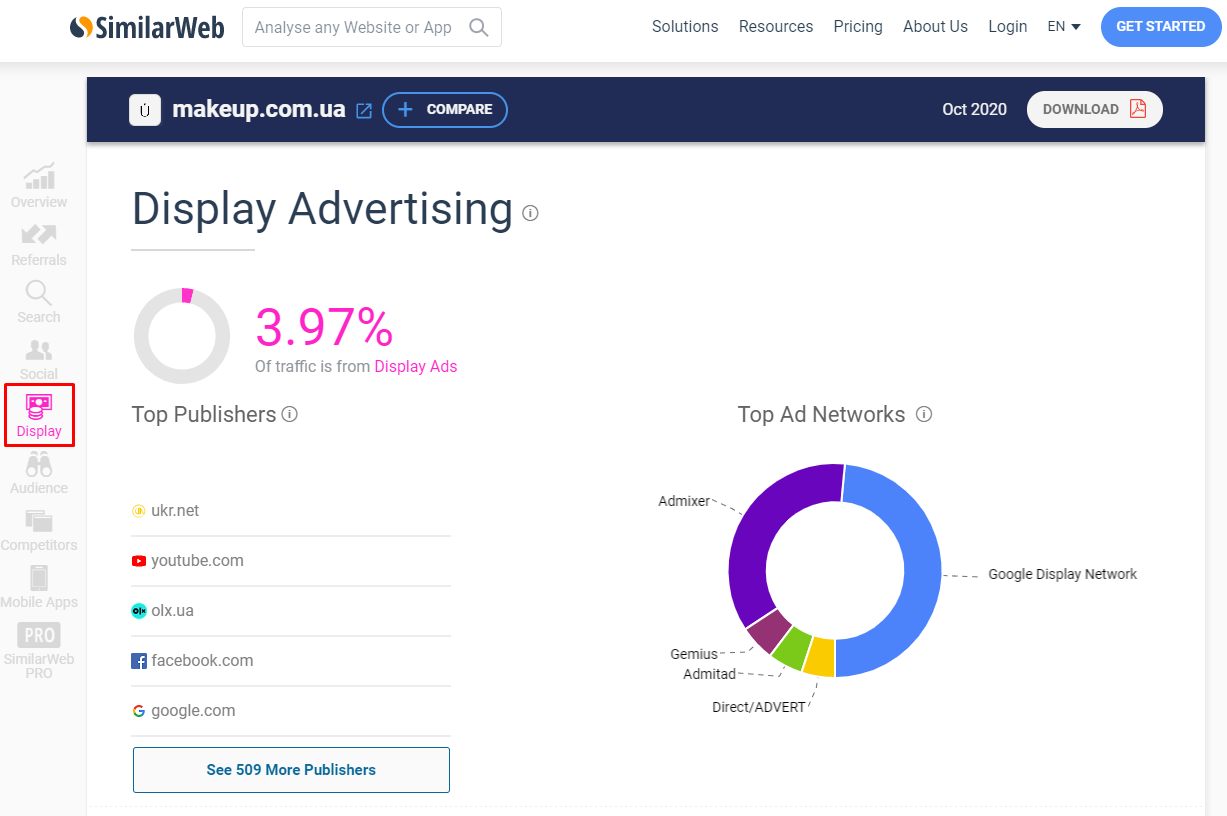Open the Search traffic section
Viewport: 1227px width, 816px height.
click(x=38, y=300)
